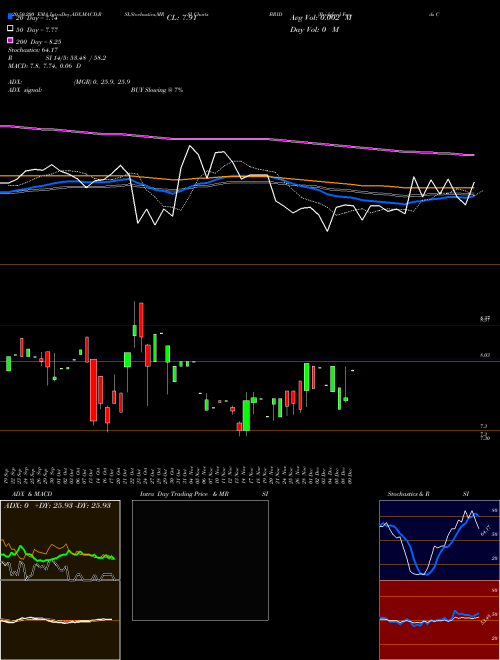Viewport: 500px width, 660px height.
Task: Open the MACD indicator chart below ADX
Action: 60,620
